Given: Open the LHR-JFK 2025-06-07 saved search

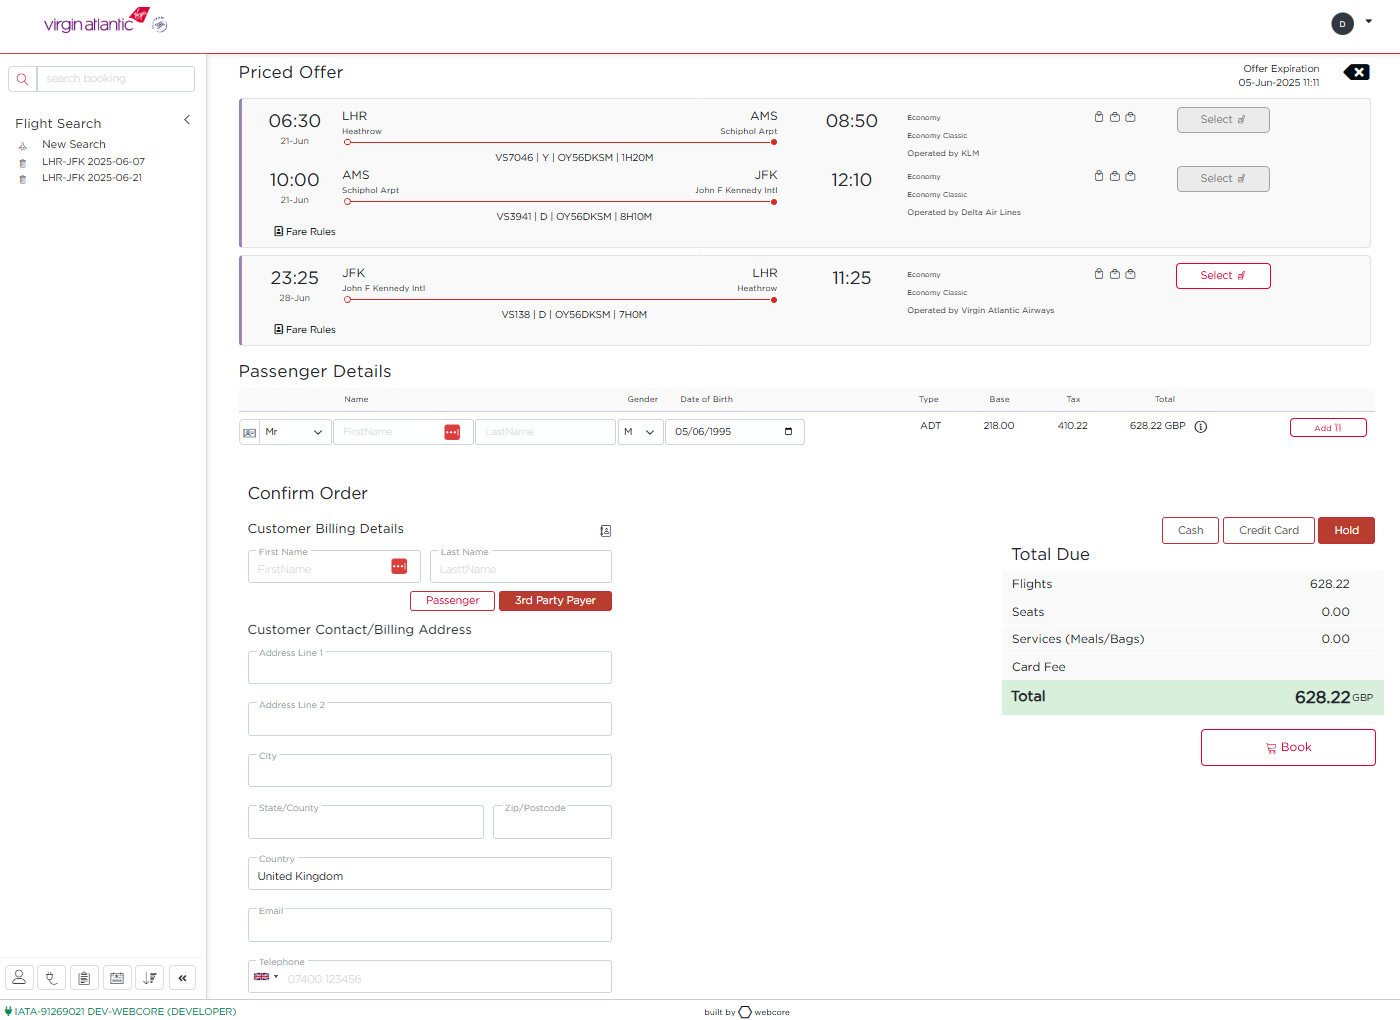Looking at the screenshot, I should 93,162.
